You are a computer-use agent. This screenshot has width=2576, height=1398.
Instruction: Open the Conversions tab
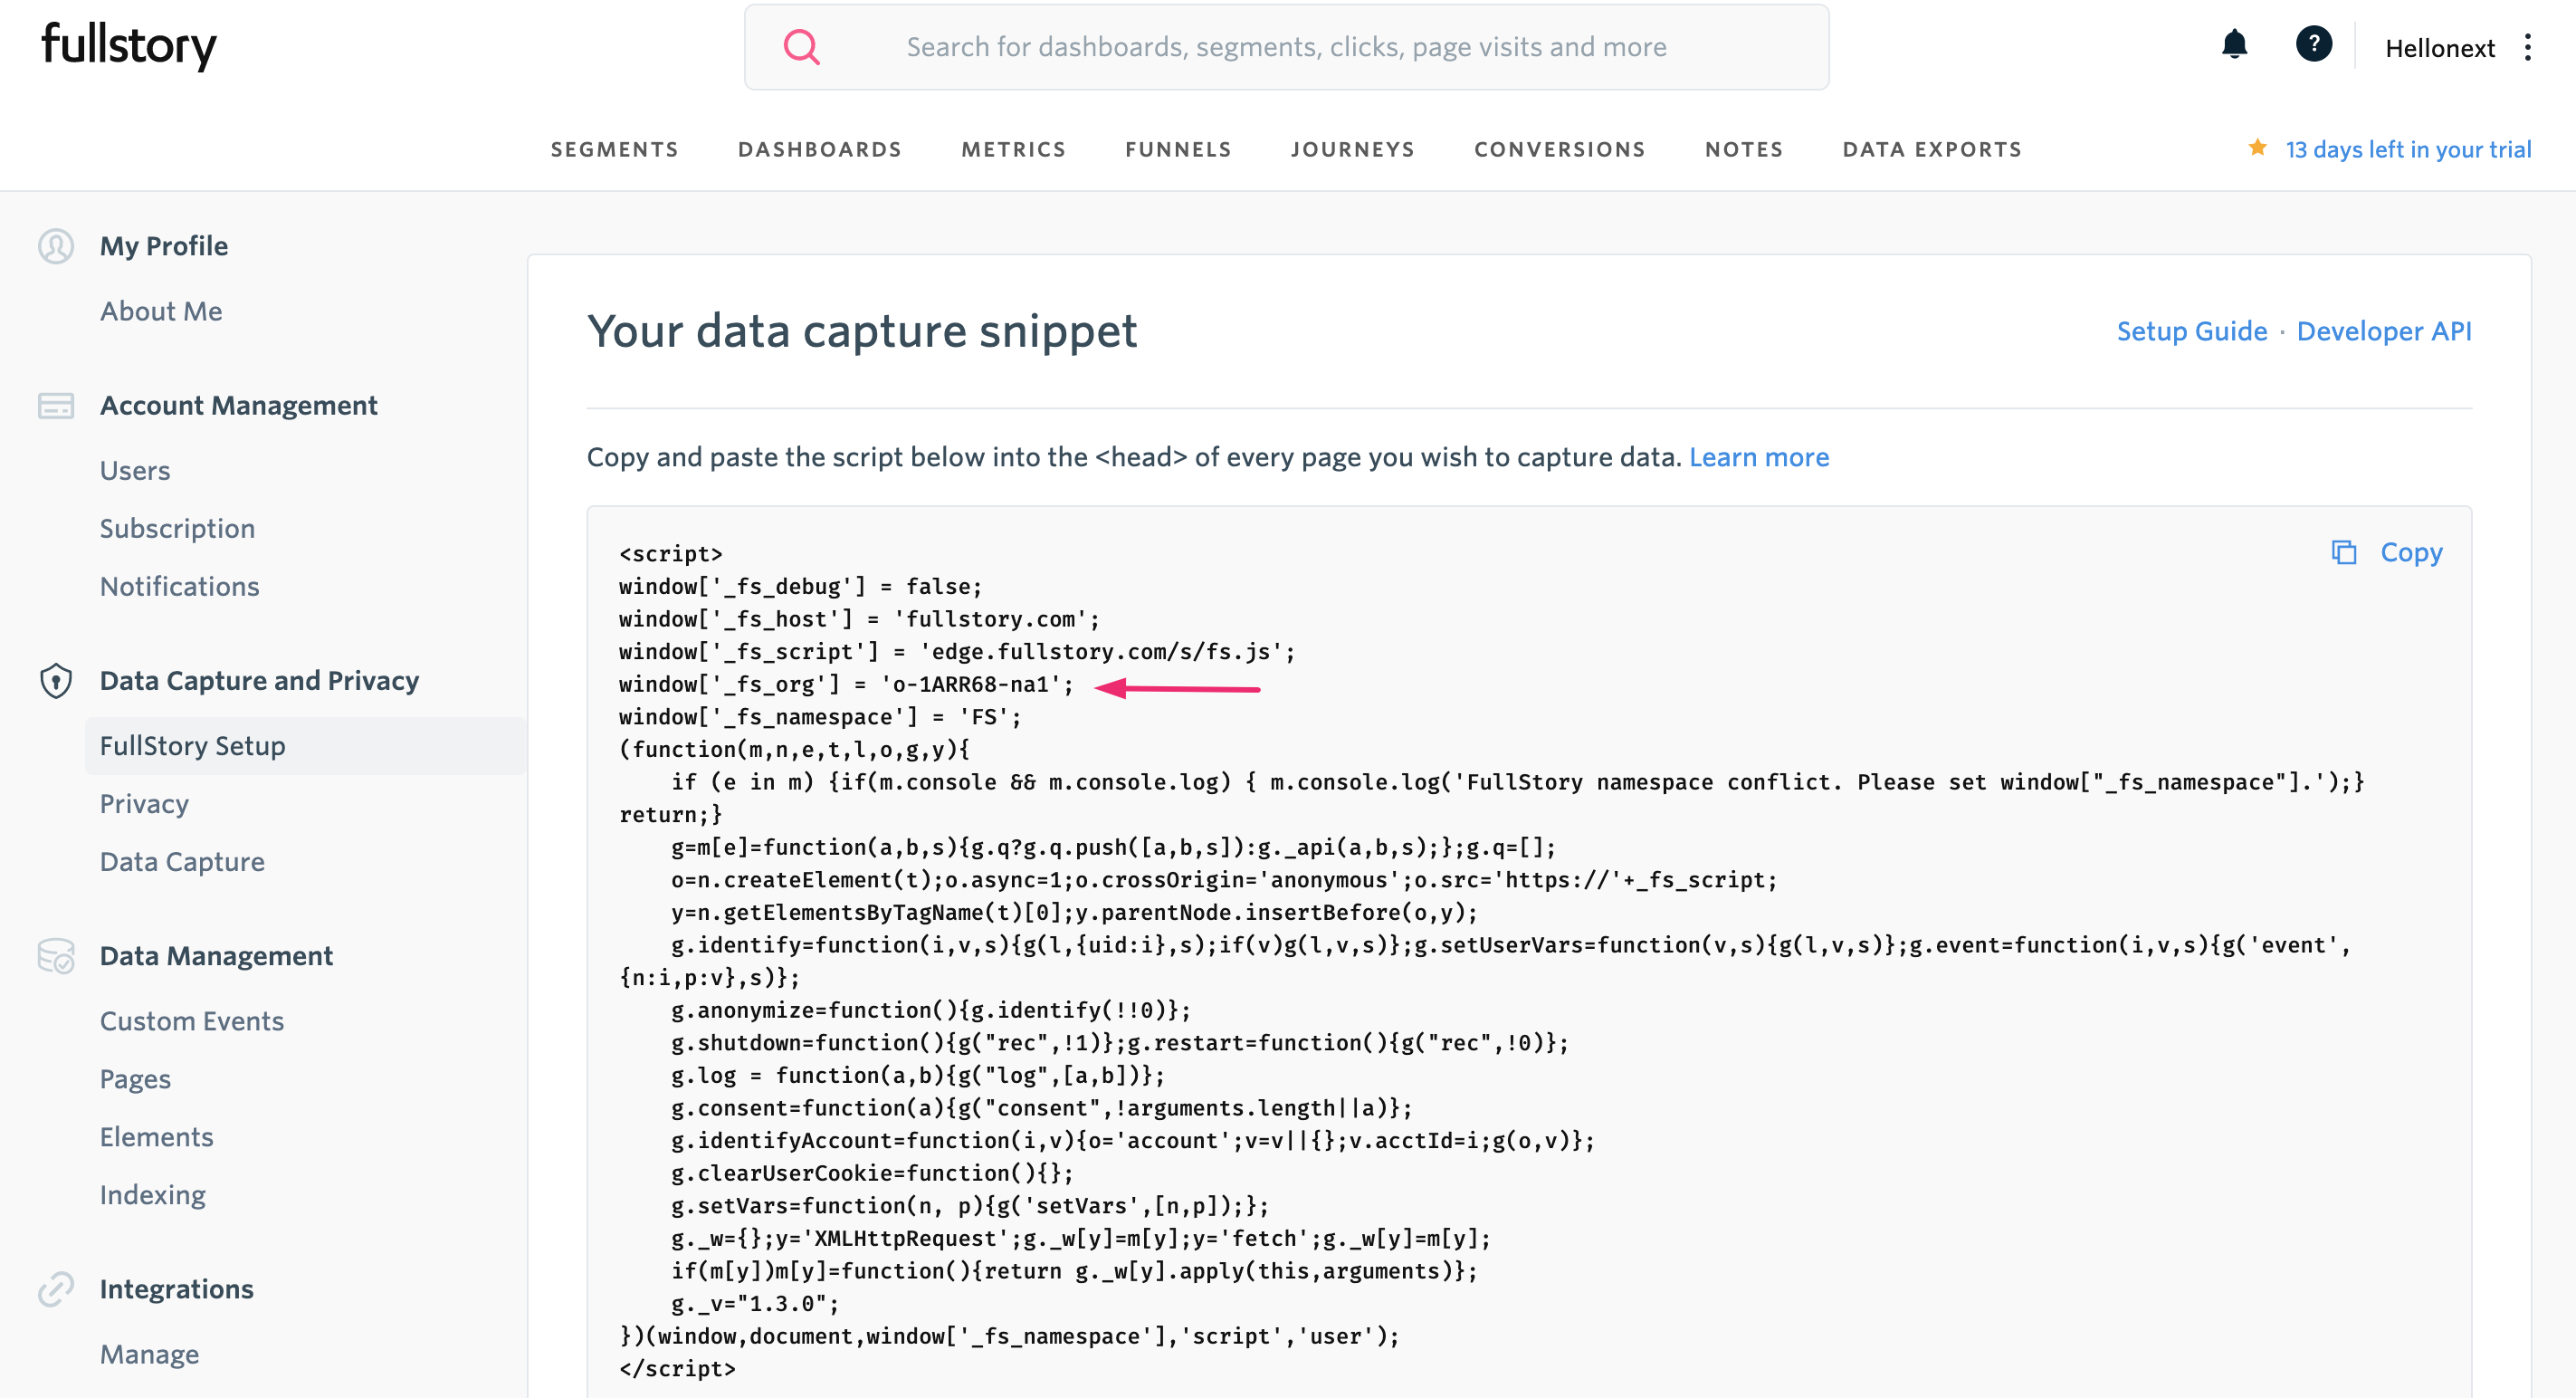click(1559, 149)
